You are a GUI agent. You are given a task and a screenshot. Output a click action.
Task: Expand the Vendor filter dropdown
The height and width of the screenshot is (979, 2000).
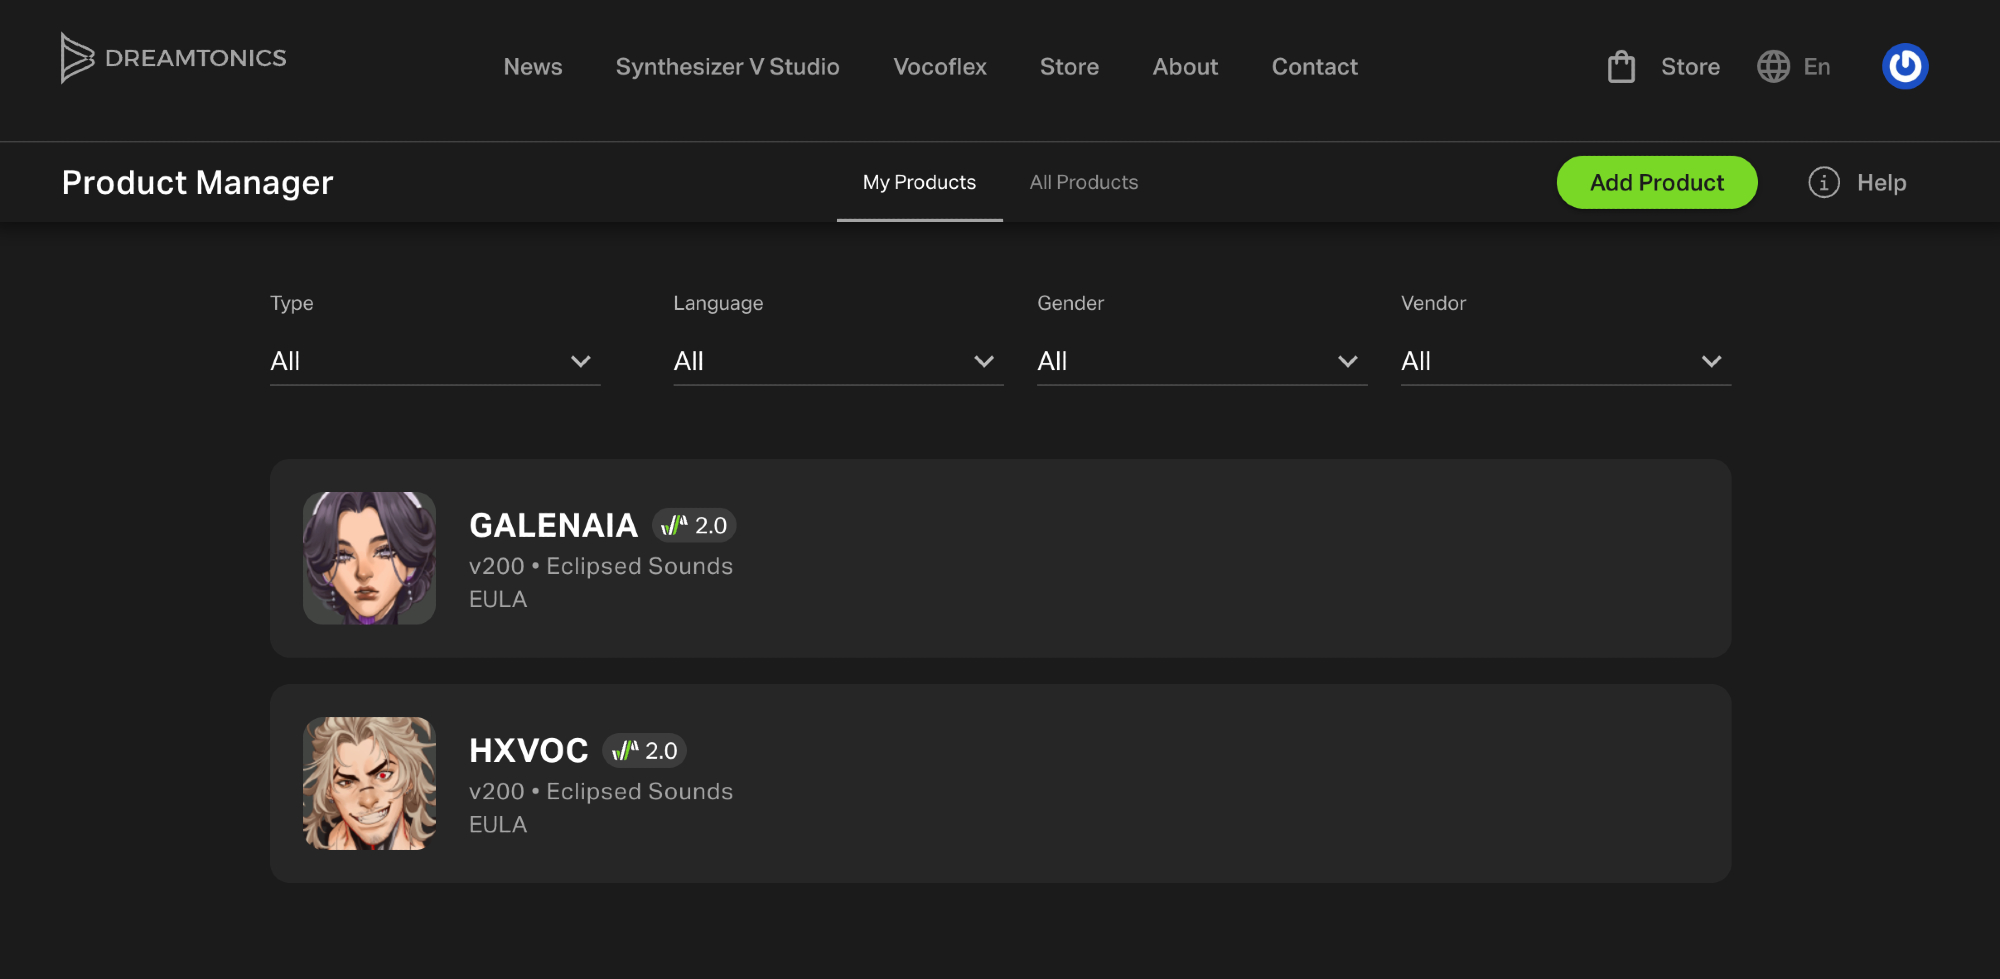tap(1565, 361)
